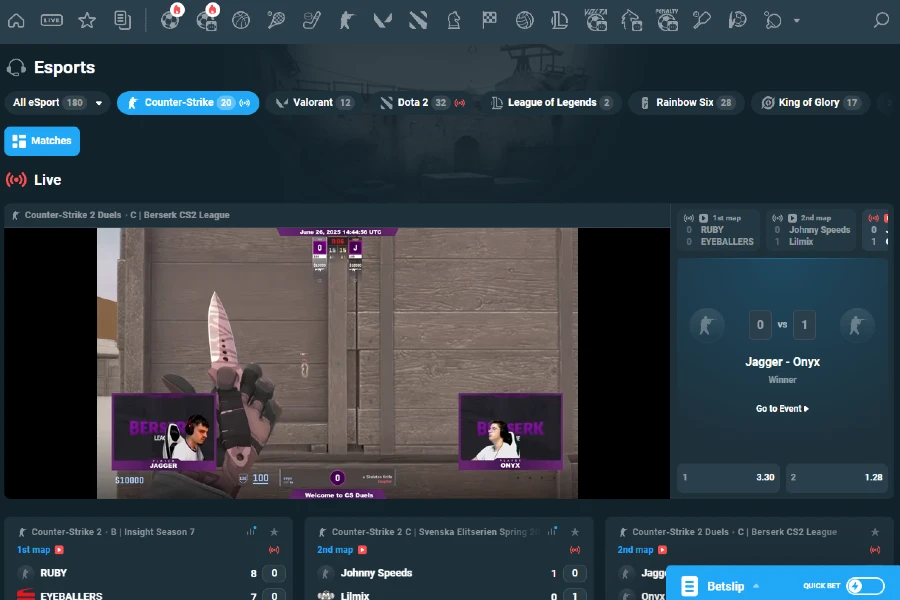Open Live events via the LIVE icon

point(51,20)
